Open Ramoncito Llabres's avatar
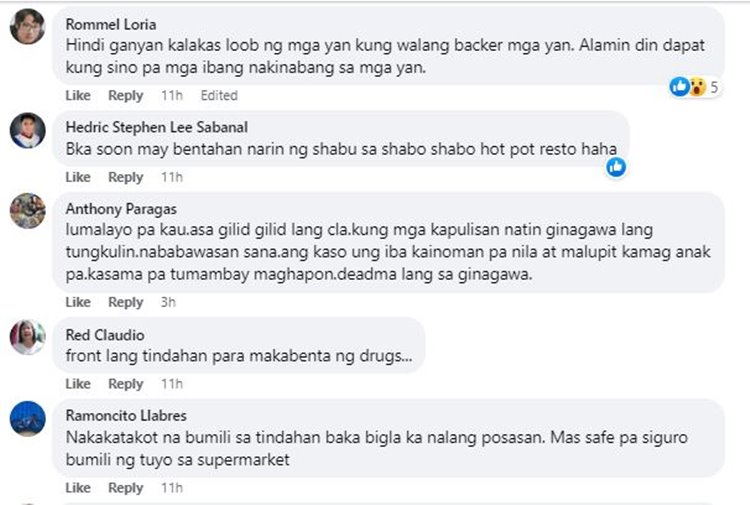 27,418
